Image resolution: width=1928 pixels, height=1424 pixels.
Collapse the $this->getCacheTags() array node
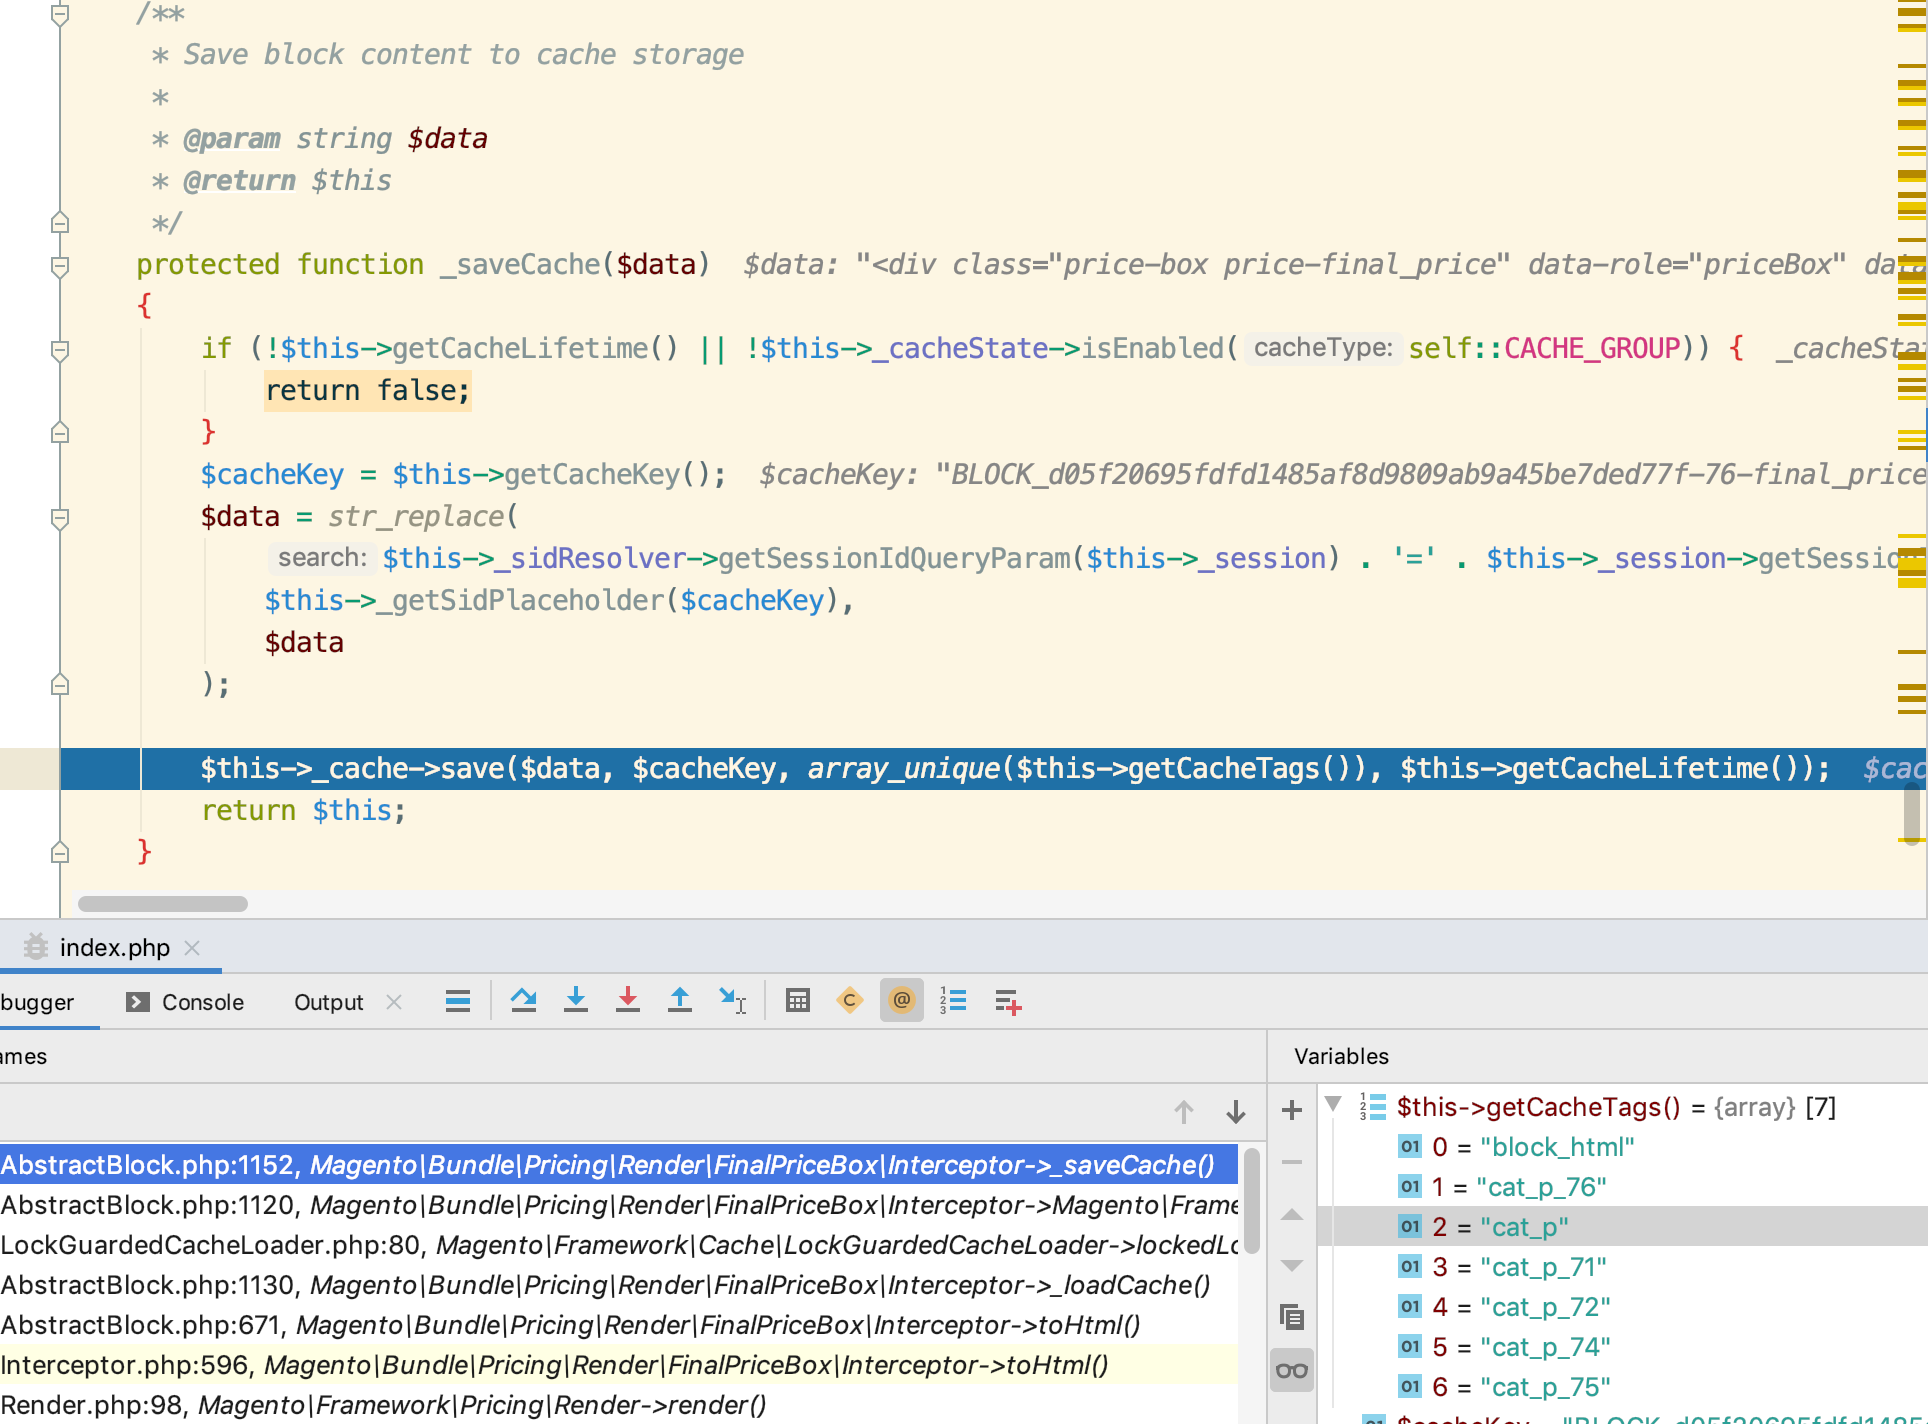1333,1105
